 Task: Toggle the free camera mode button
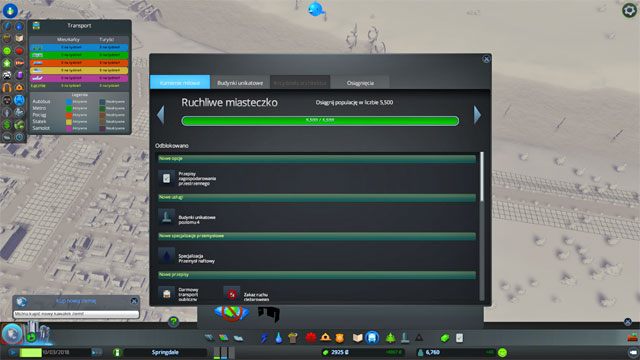633,352
